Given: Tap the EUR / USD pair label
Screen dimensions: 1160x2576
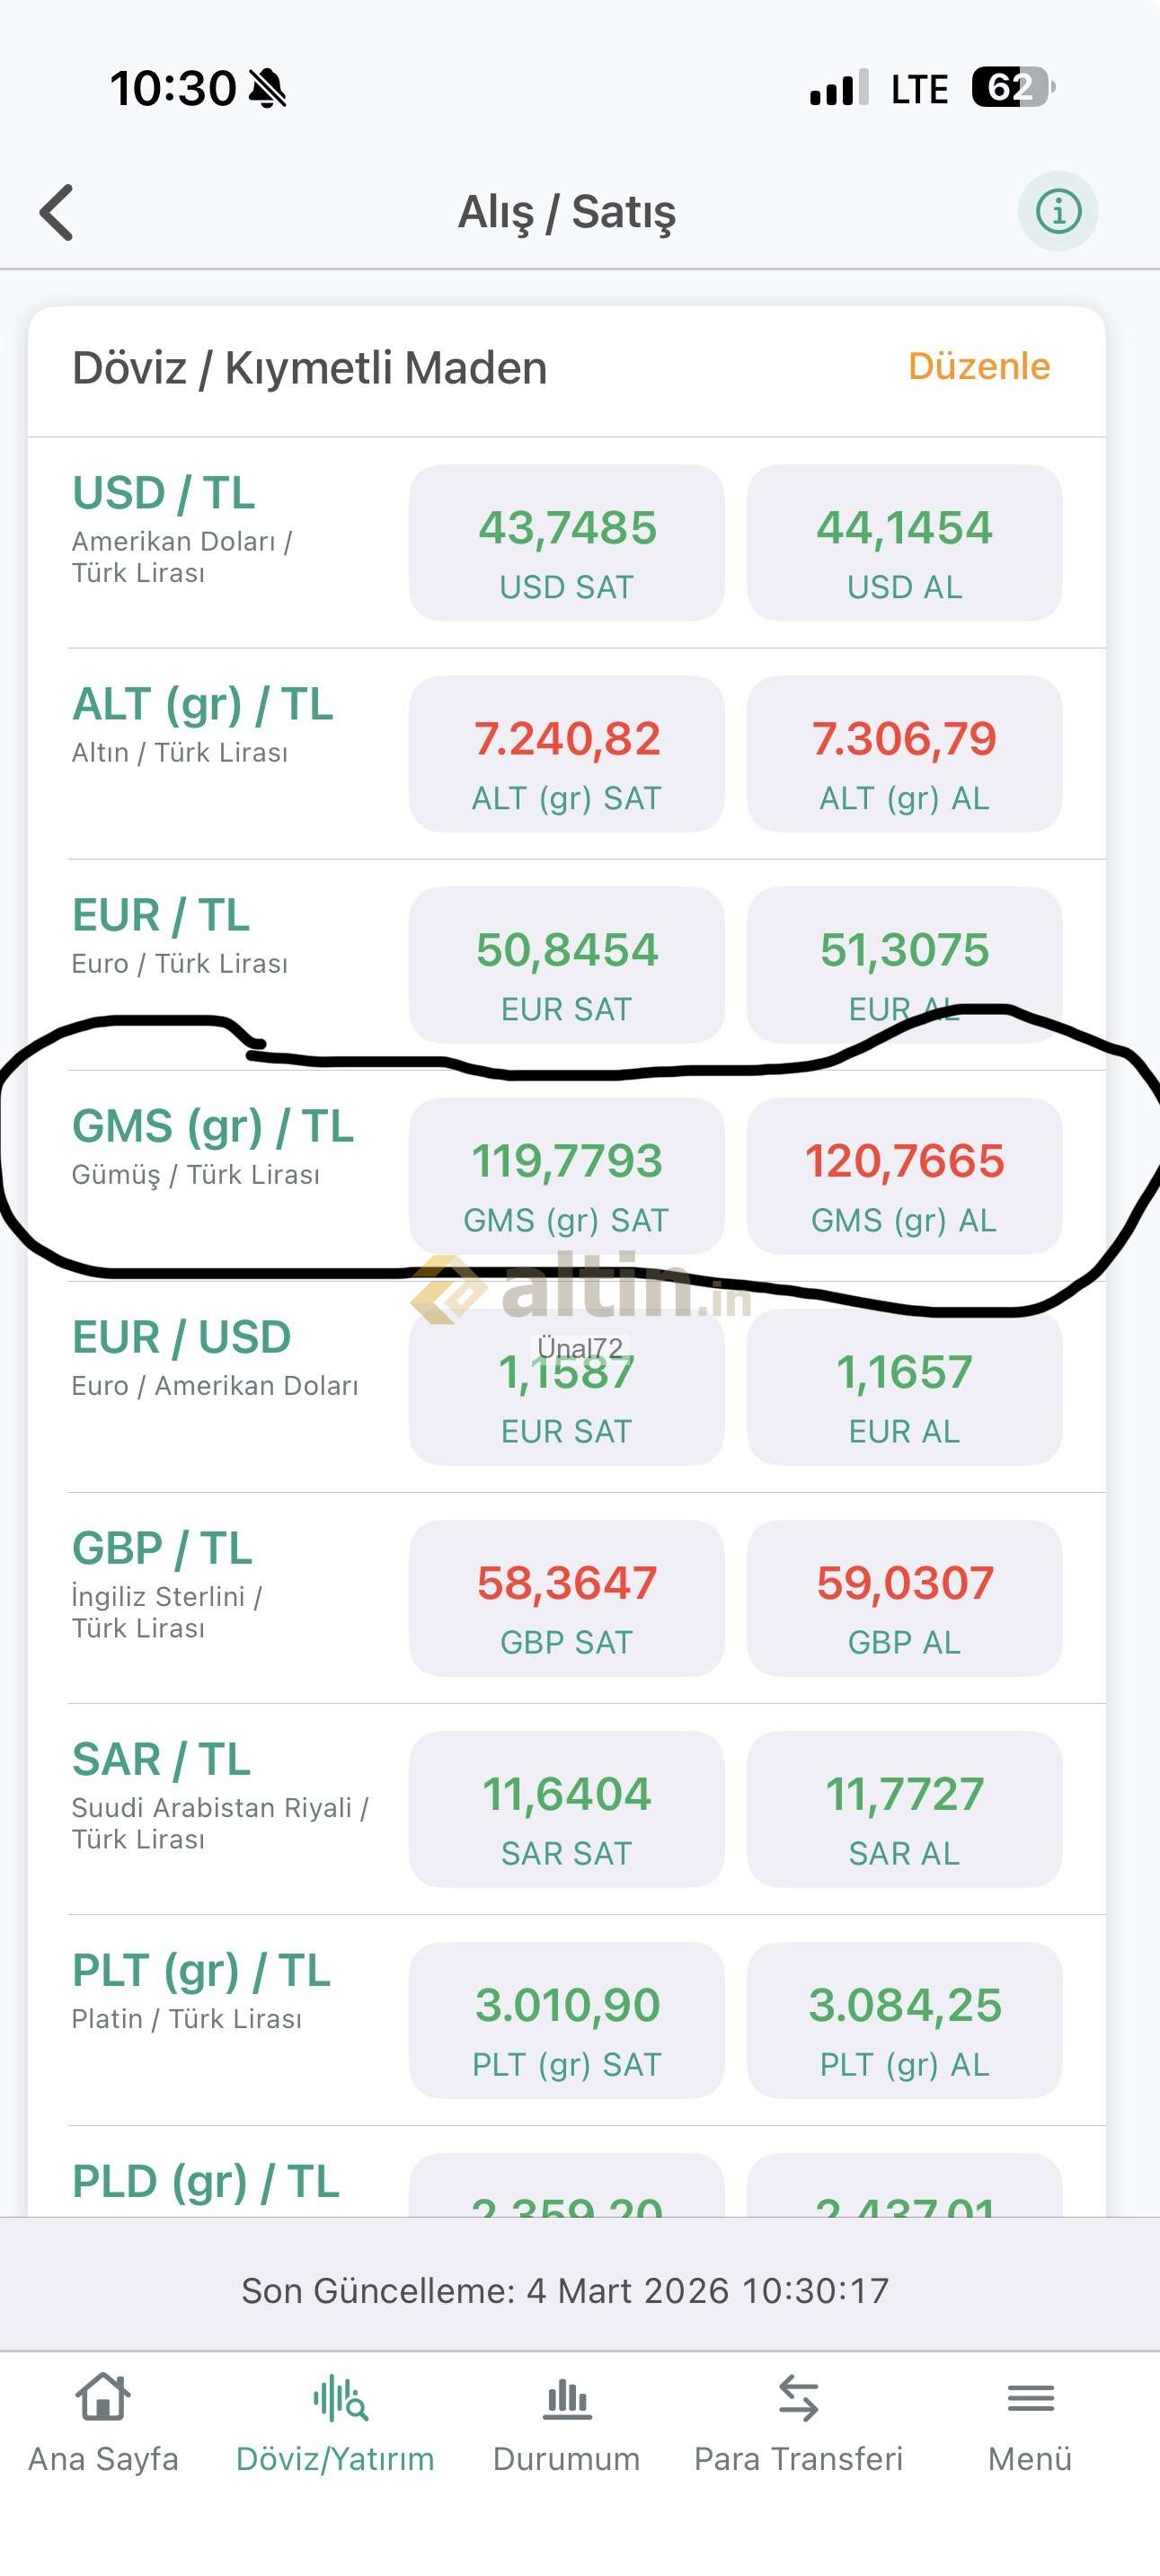Looking at the screenshot, I should click(x=182, y=1337).
